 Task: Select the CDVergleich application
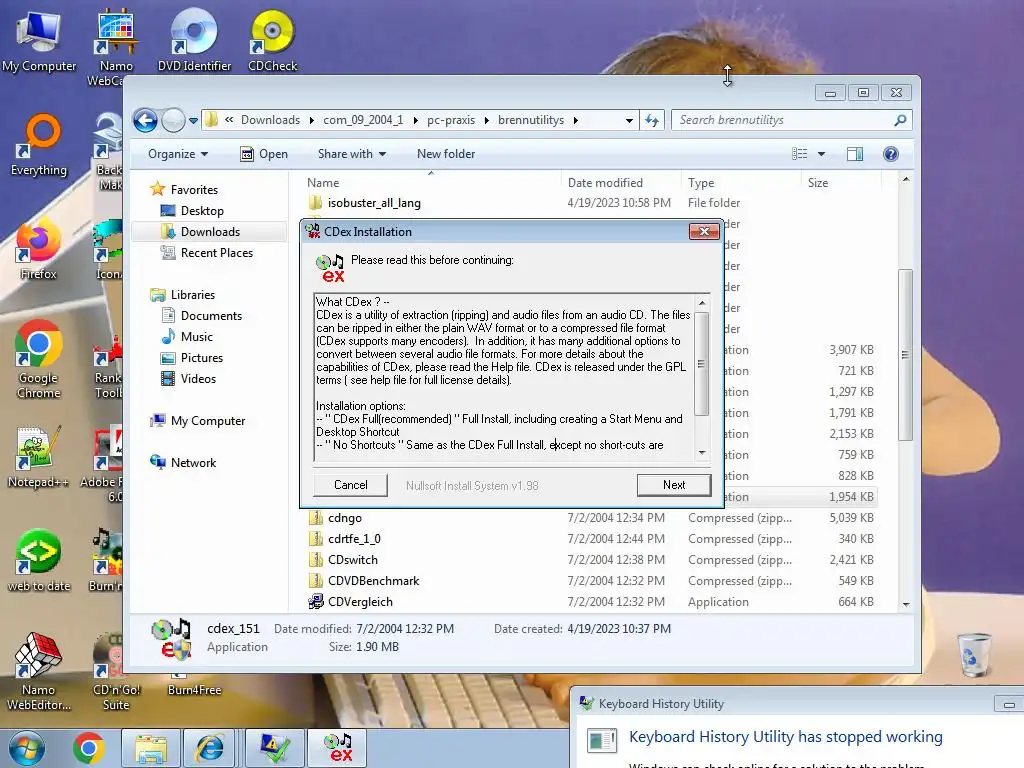[x=360, y=601]
